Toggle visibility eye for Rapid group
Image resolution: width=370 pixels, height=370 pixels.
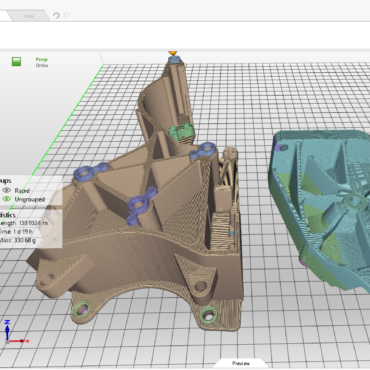pyautogui.click(x=6, y=190)
